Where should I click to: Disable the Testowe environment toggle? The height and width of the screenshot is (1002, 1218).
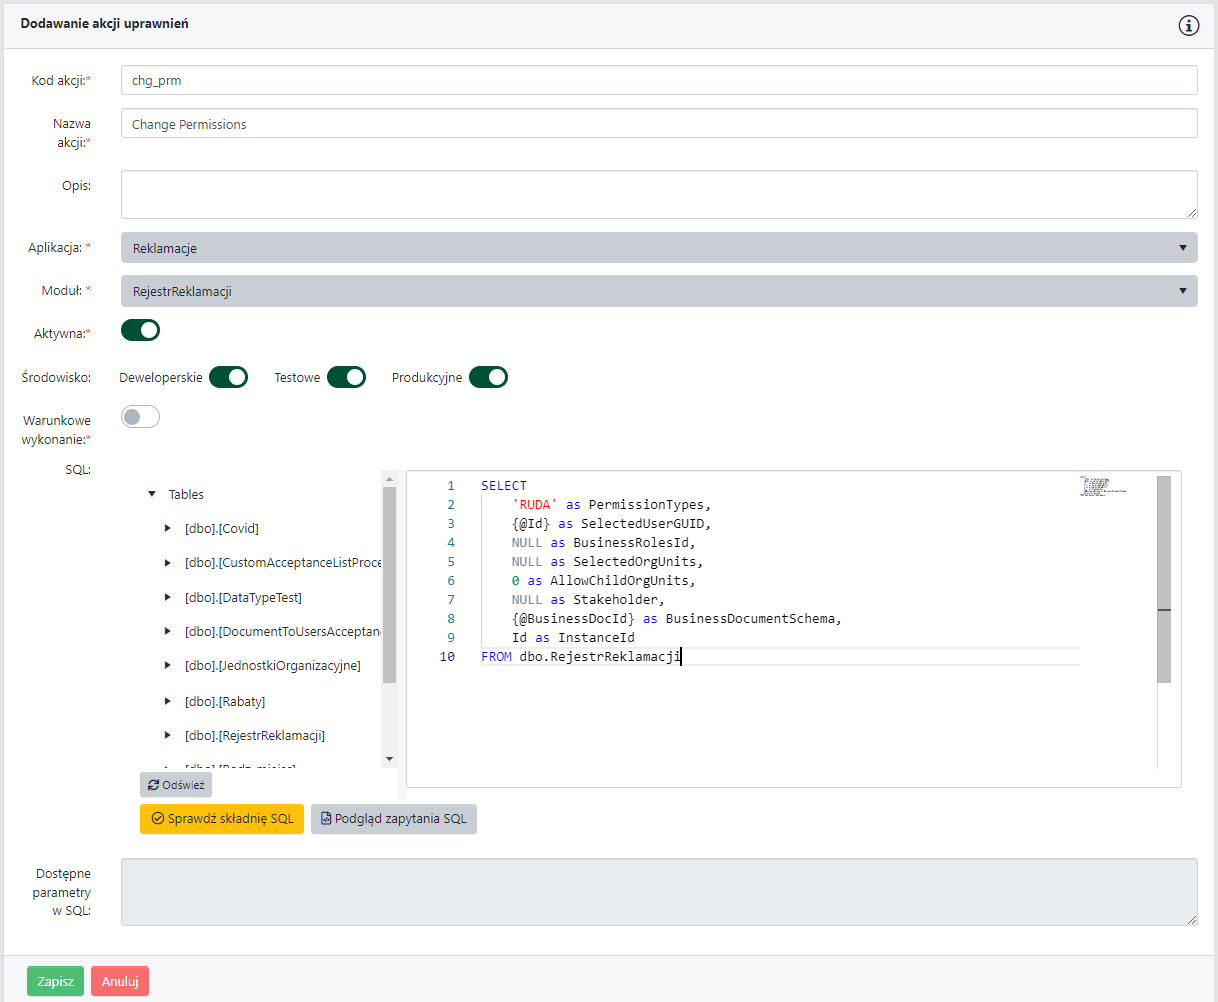click(346, 377)
